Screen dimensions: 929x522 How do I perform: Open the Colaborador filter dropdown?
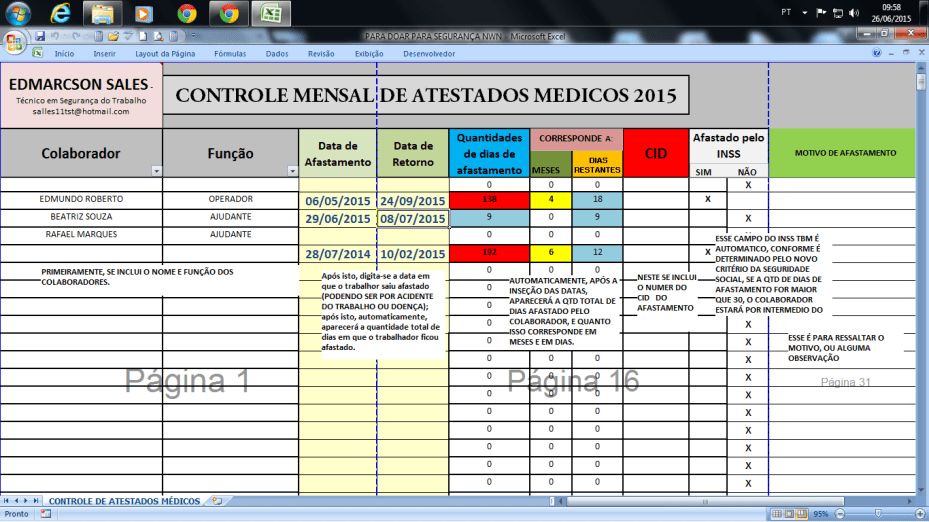pos(156,171)
